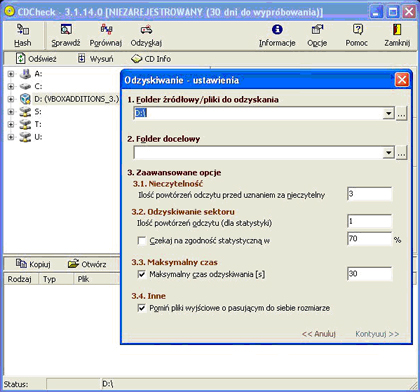420x392 pixels.
Task: Close the Odzyskiwanie - ustawienia dialog
Action: coord(402,80)
